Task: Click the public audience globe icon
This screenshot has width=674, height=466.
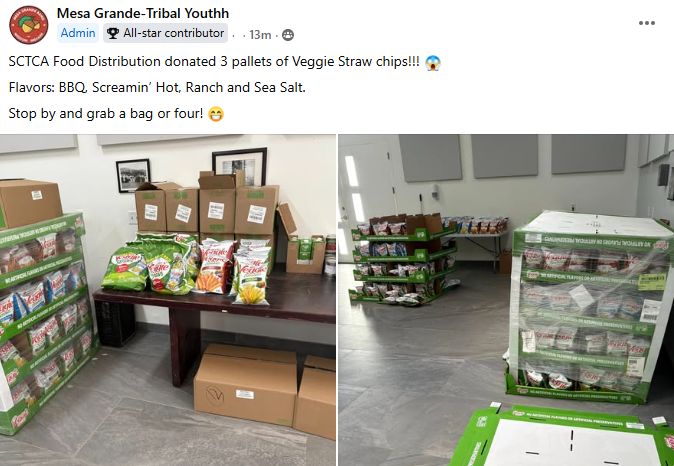Action: [x=288, y=35]
